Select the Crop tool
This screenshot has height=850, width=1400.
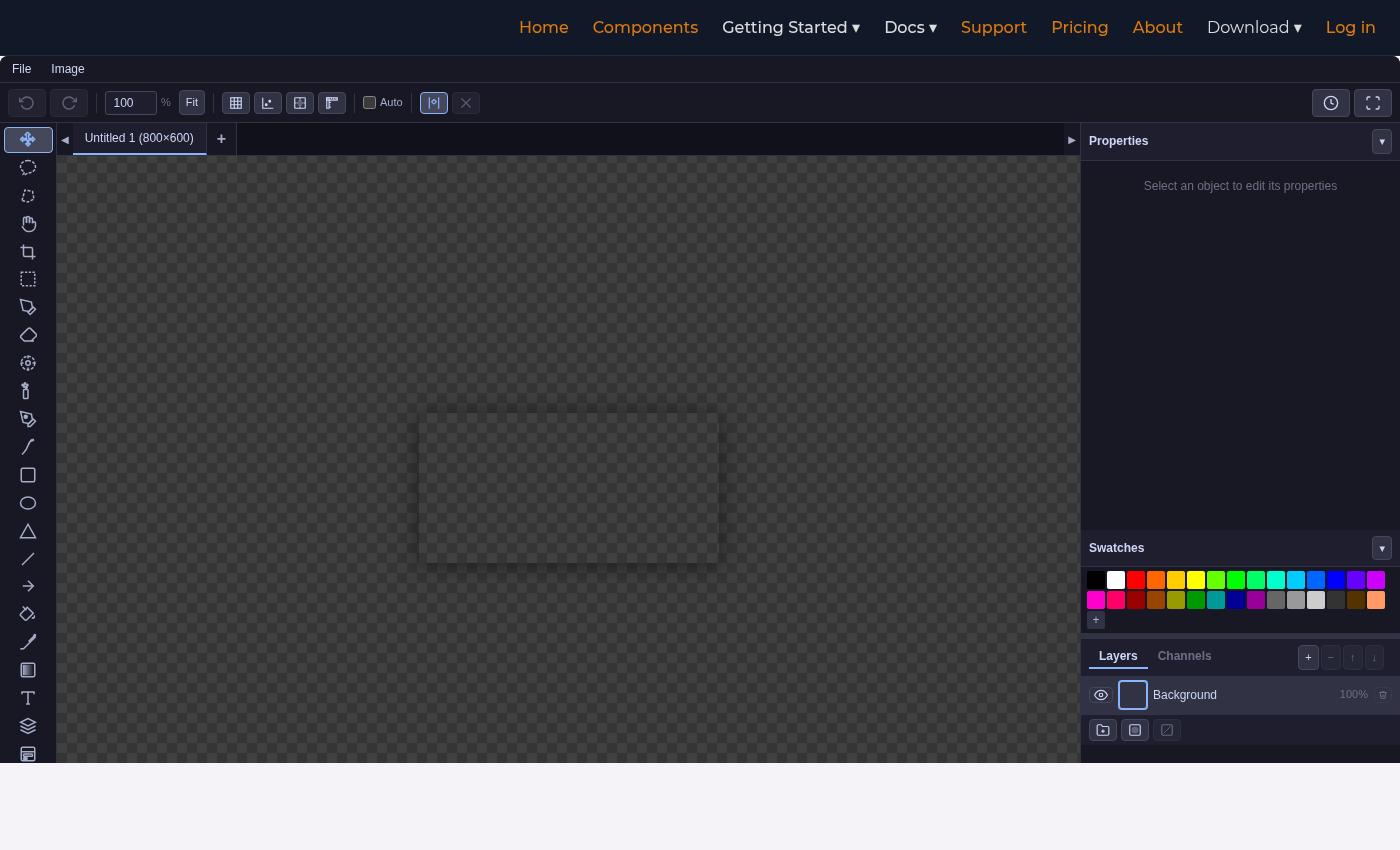[28, 252]
